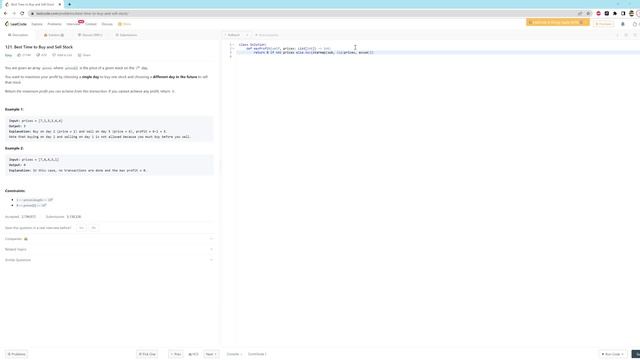Reload the page
Viewport: 640px width, 360px height.
pyautogui.click(x=22, y=13)
